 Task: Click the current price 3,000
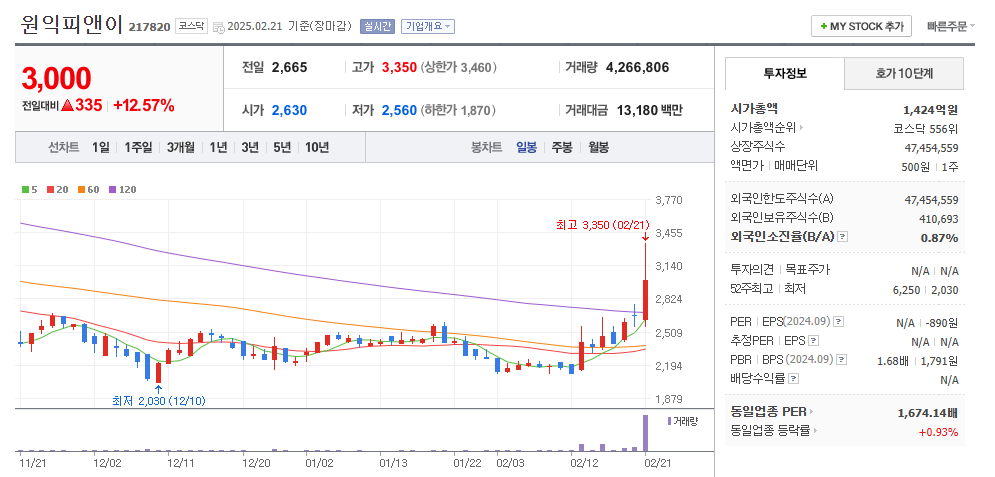tap(56, 79)
